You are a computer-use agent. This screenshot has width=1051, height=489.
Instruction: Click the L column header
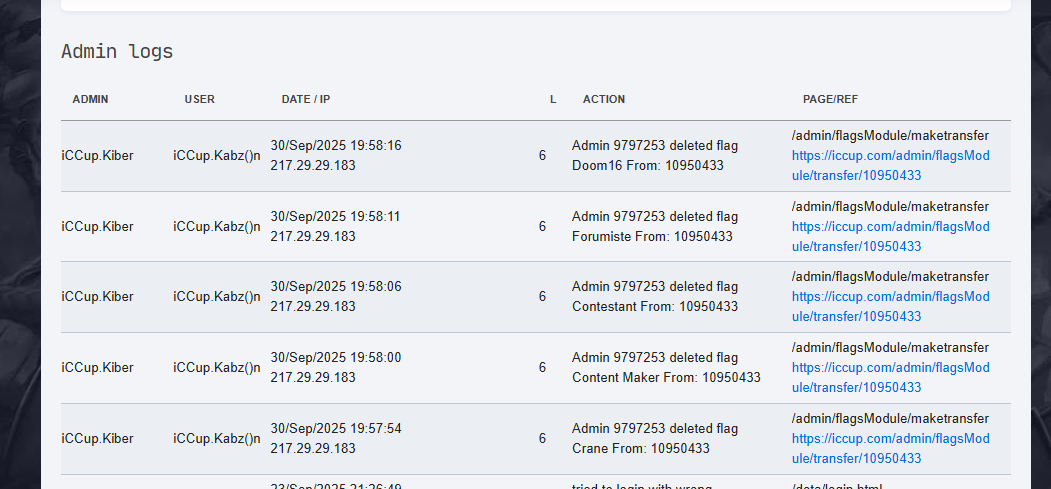553,99
